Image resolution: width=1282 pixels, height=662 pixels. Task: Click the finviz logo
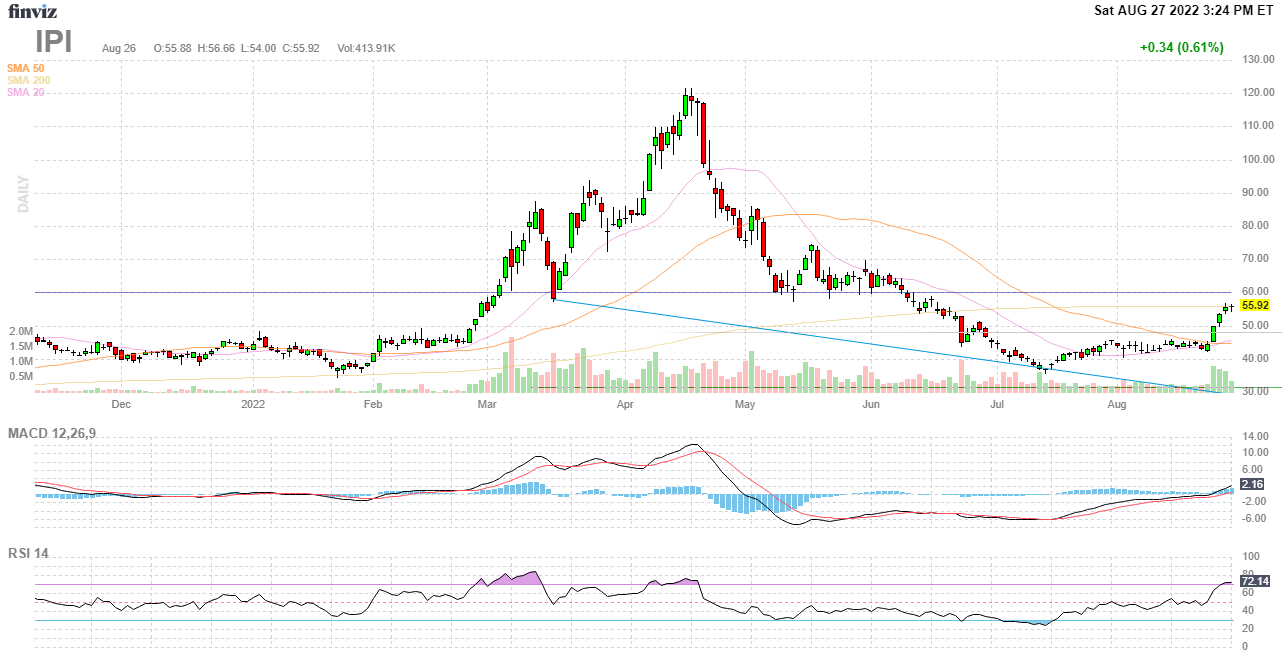(x=32, y=11)
